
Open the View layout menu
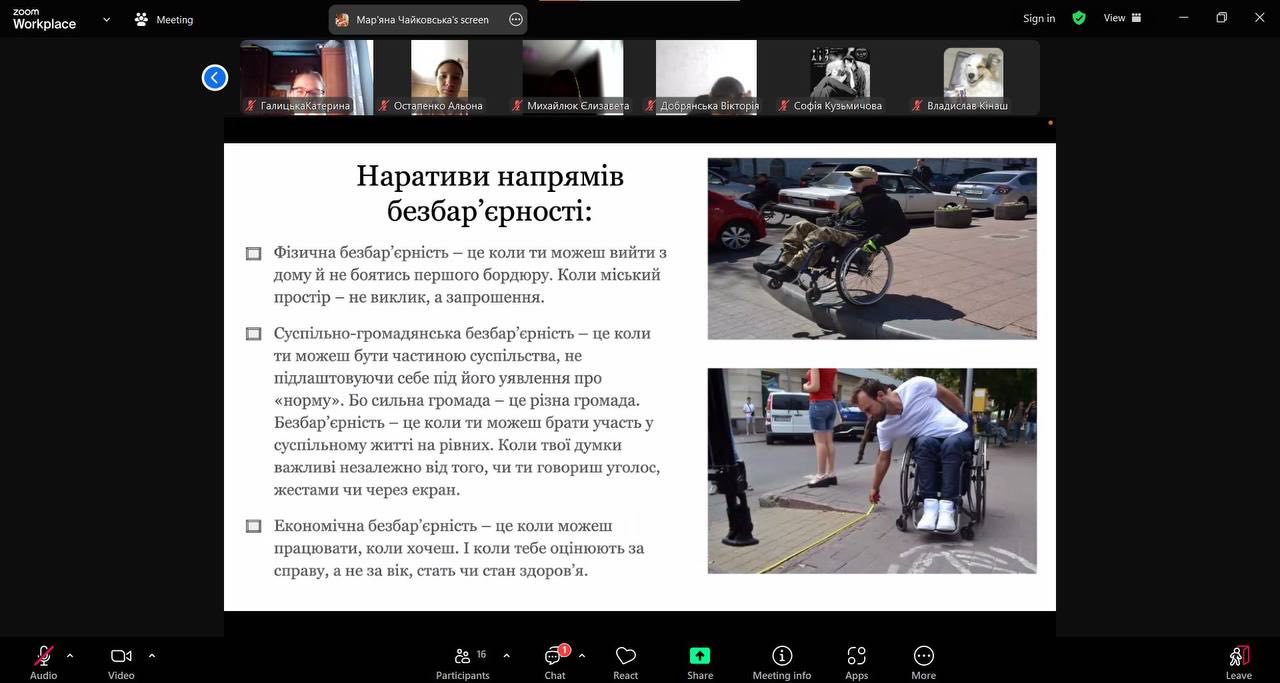pos(1122,18)
